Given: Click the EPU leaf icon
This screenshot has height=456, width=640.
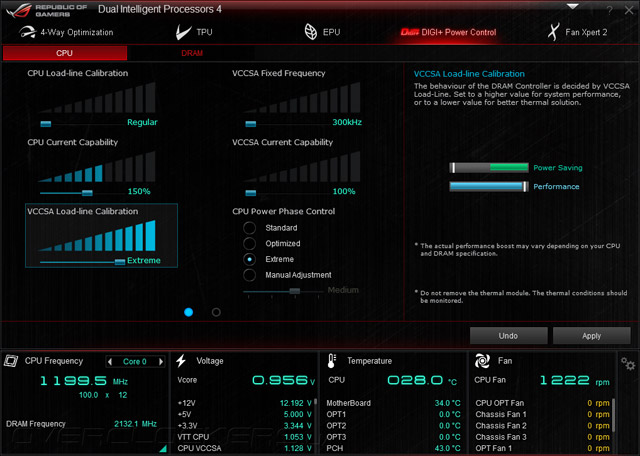Looking at the screenshot, I should (x=311, y=32).
